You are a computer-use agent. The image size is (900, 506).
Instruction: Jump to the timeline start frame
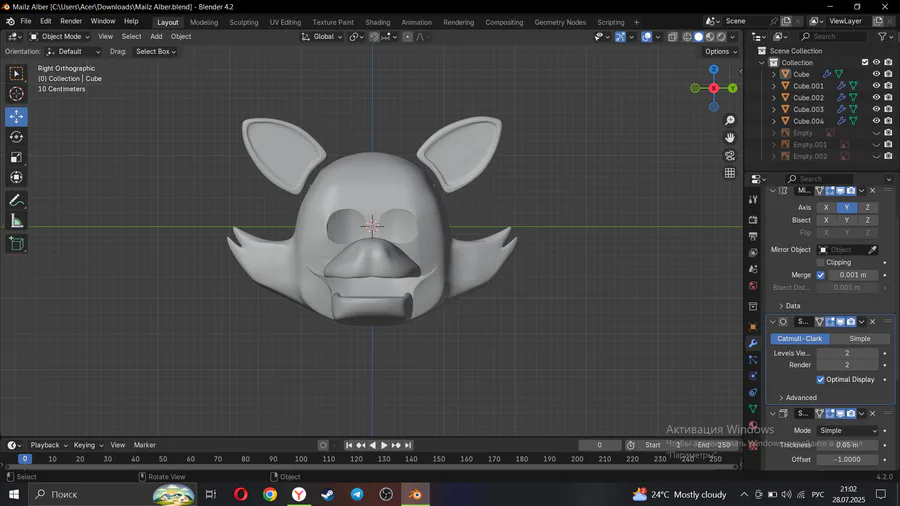point(349,445)
